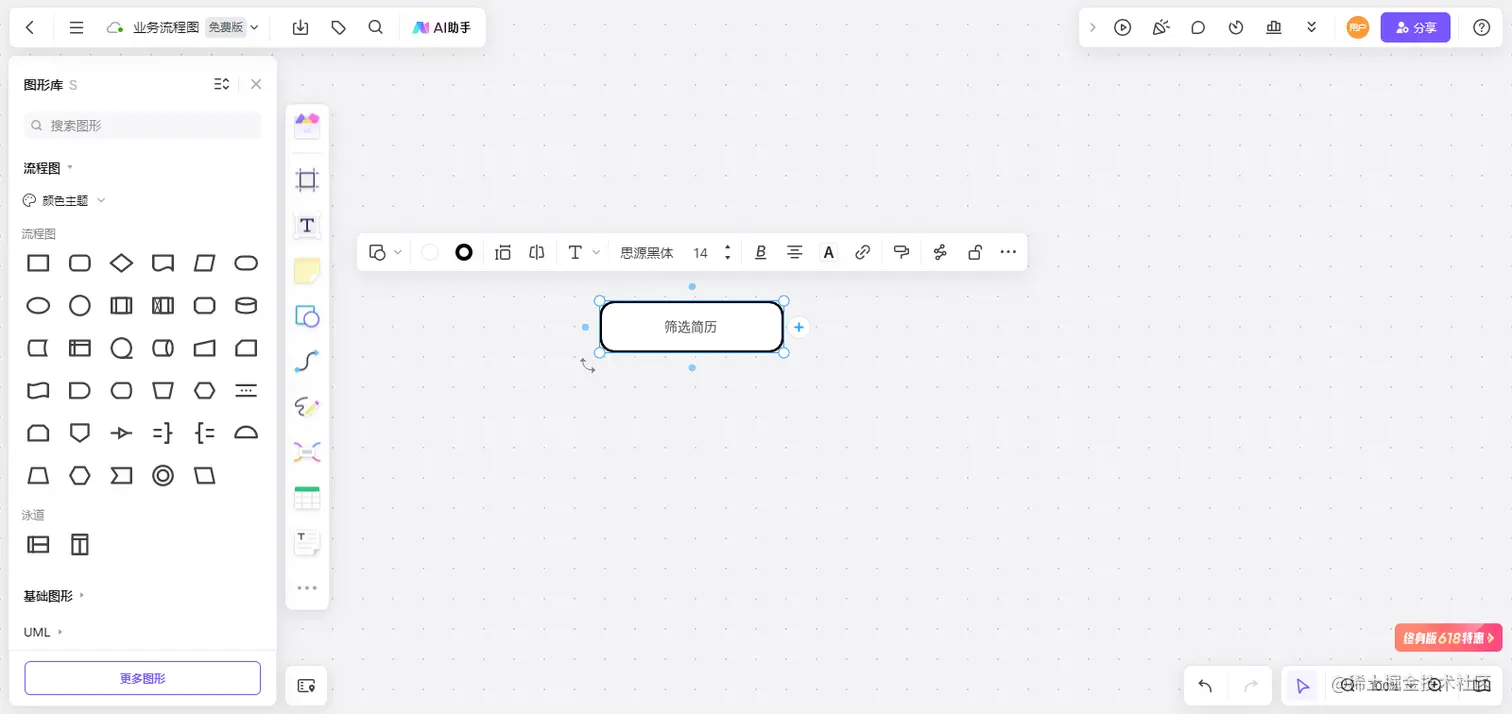The width and height of the screenshot is (1512, 714).
Task: Select the Text tool in the left toolbar
Action: [307, 225]
